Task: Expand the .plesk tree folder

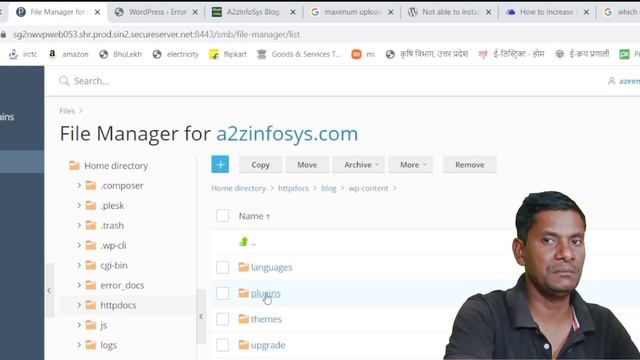Action: click(x=79, y=205)
